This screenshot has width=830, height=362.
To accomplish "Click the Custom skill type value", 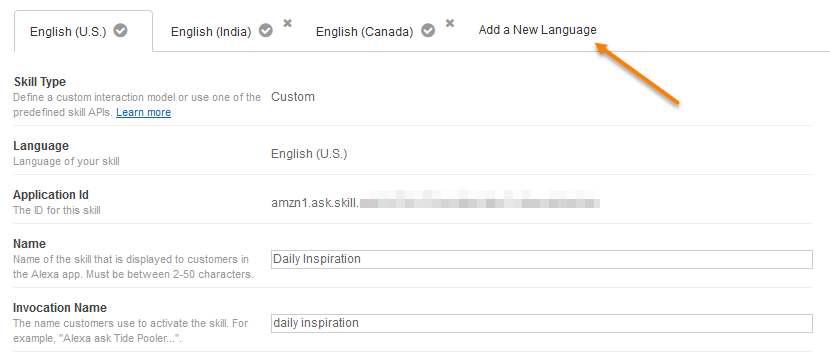I will coord(293,97).
